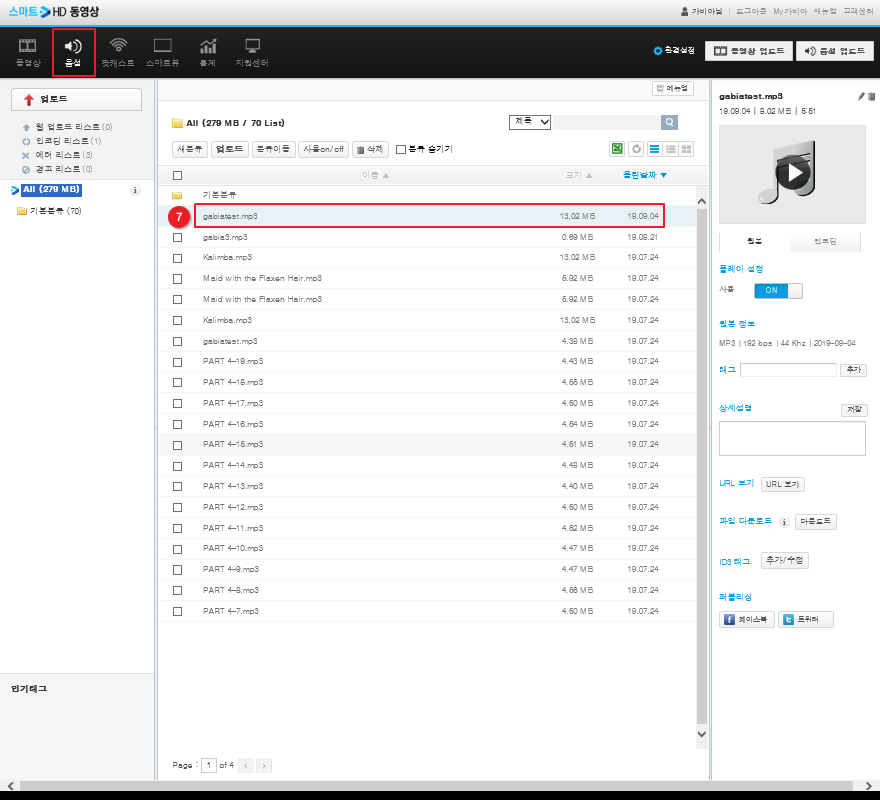Delete gabiatest.mp3 with trash icon in detail panel
This screenshot has height=800, width=880.
[872, 96]
